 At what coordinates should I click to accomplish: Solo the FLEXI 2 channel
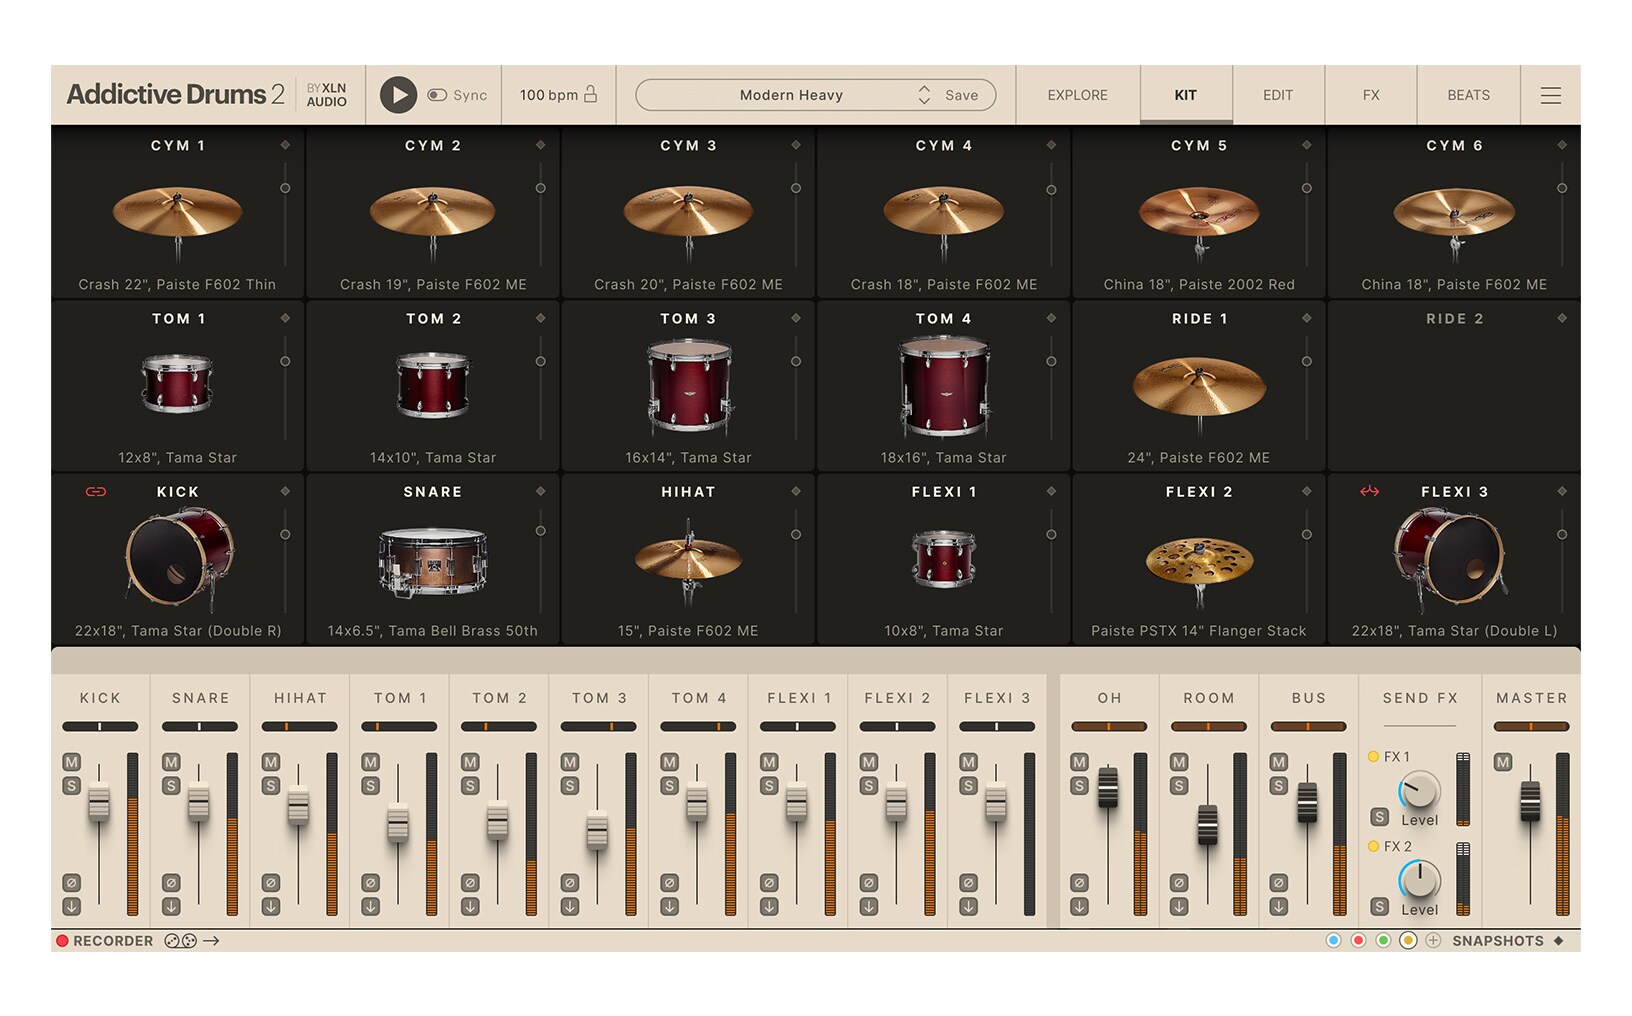coord(868,786)
